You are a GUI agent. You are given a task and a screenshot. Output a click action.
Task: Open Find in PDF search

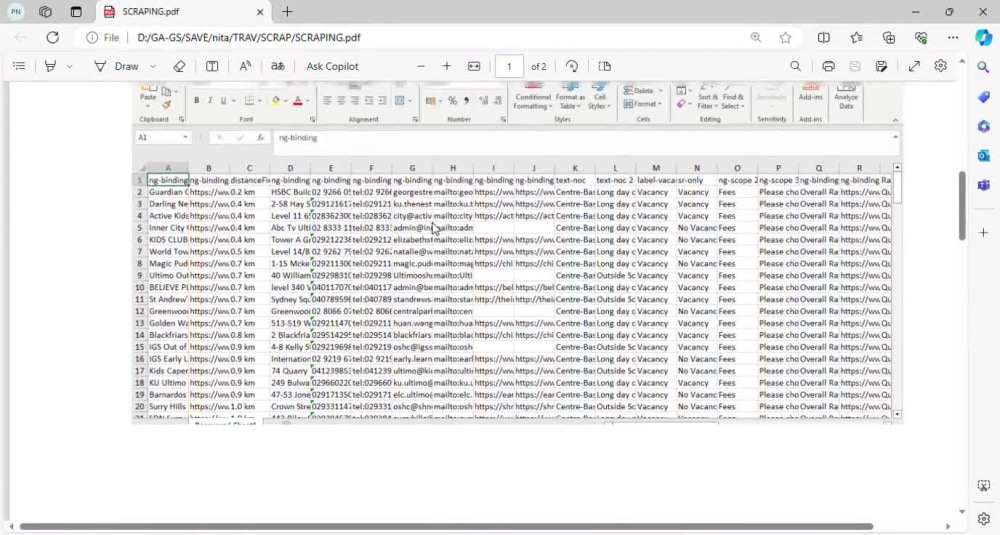coord(796,66)
